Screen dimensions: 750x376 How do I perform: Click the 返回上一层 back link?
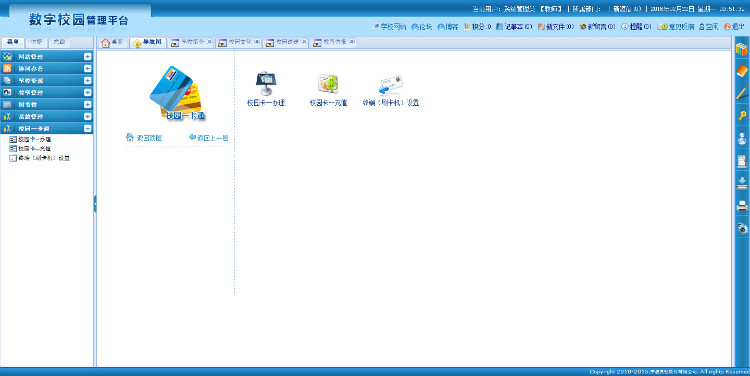(209, 138)
